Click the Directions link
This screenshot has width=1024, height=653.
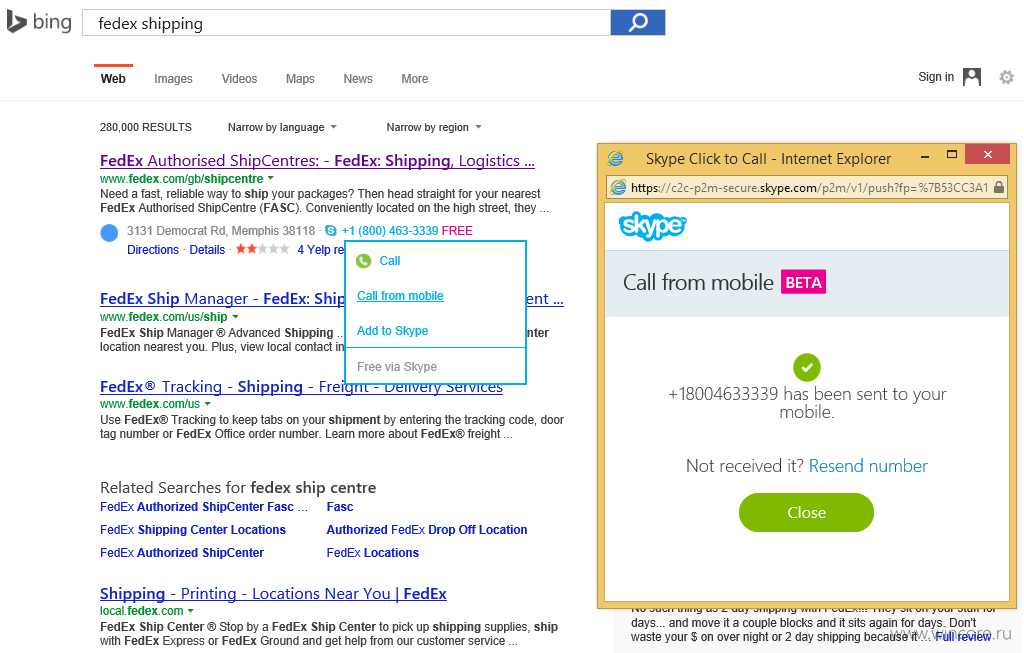tap(153, 249)
